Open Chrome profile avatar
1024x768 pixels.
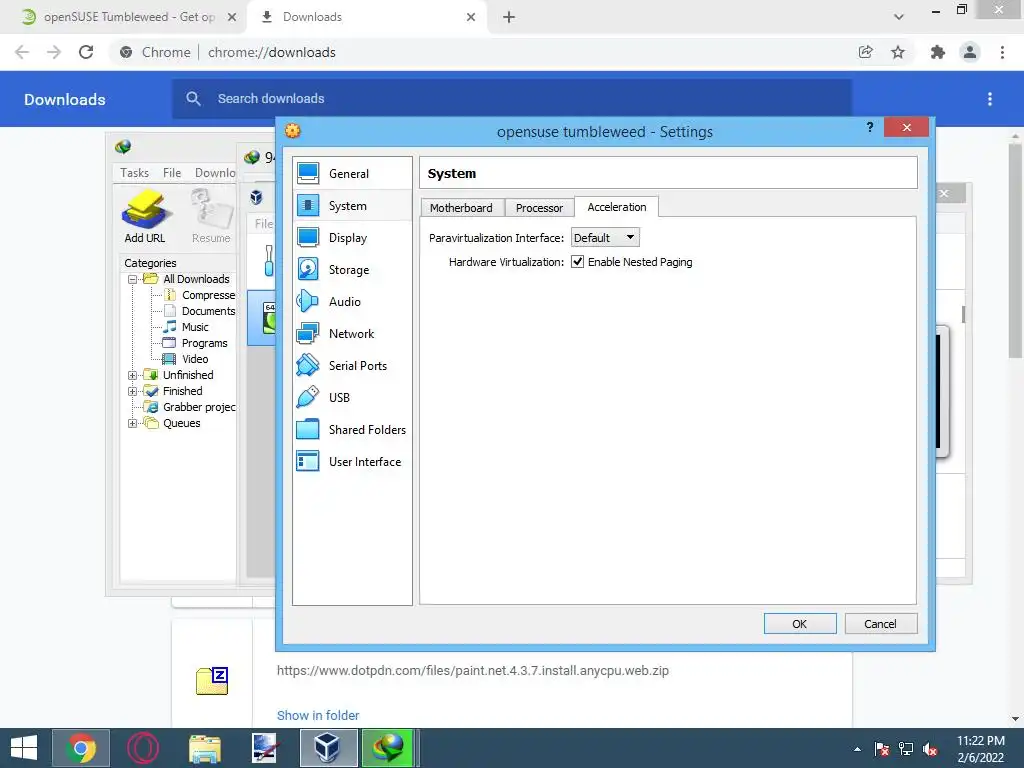tap(970, 52)
